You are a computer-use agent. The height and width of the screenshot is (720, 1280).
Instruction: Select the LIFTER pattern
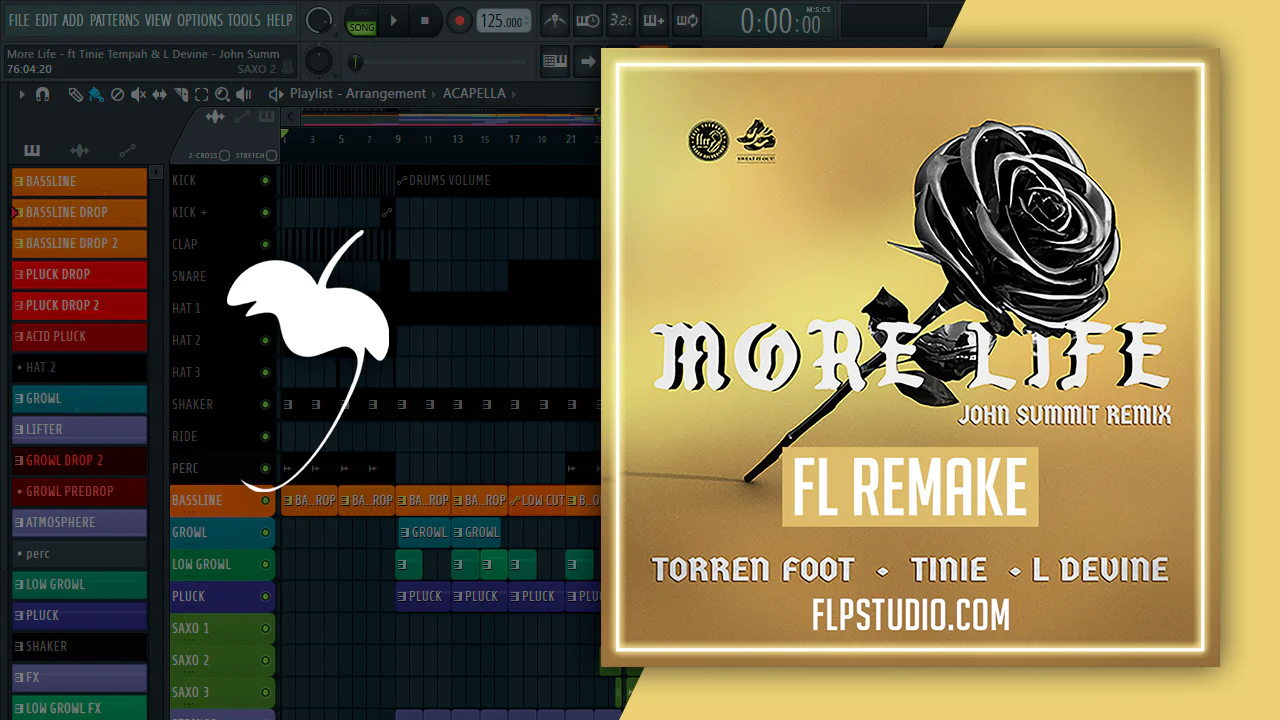[x=79, y=429]
